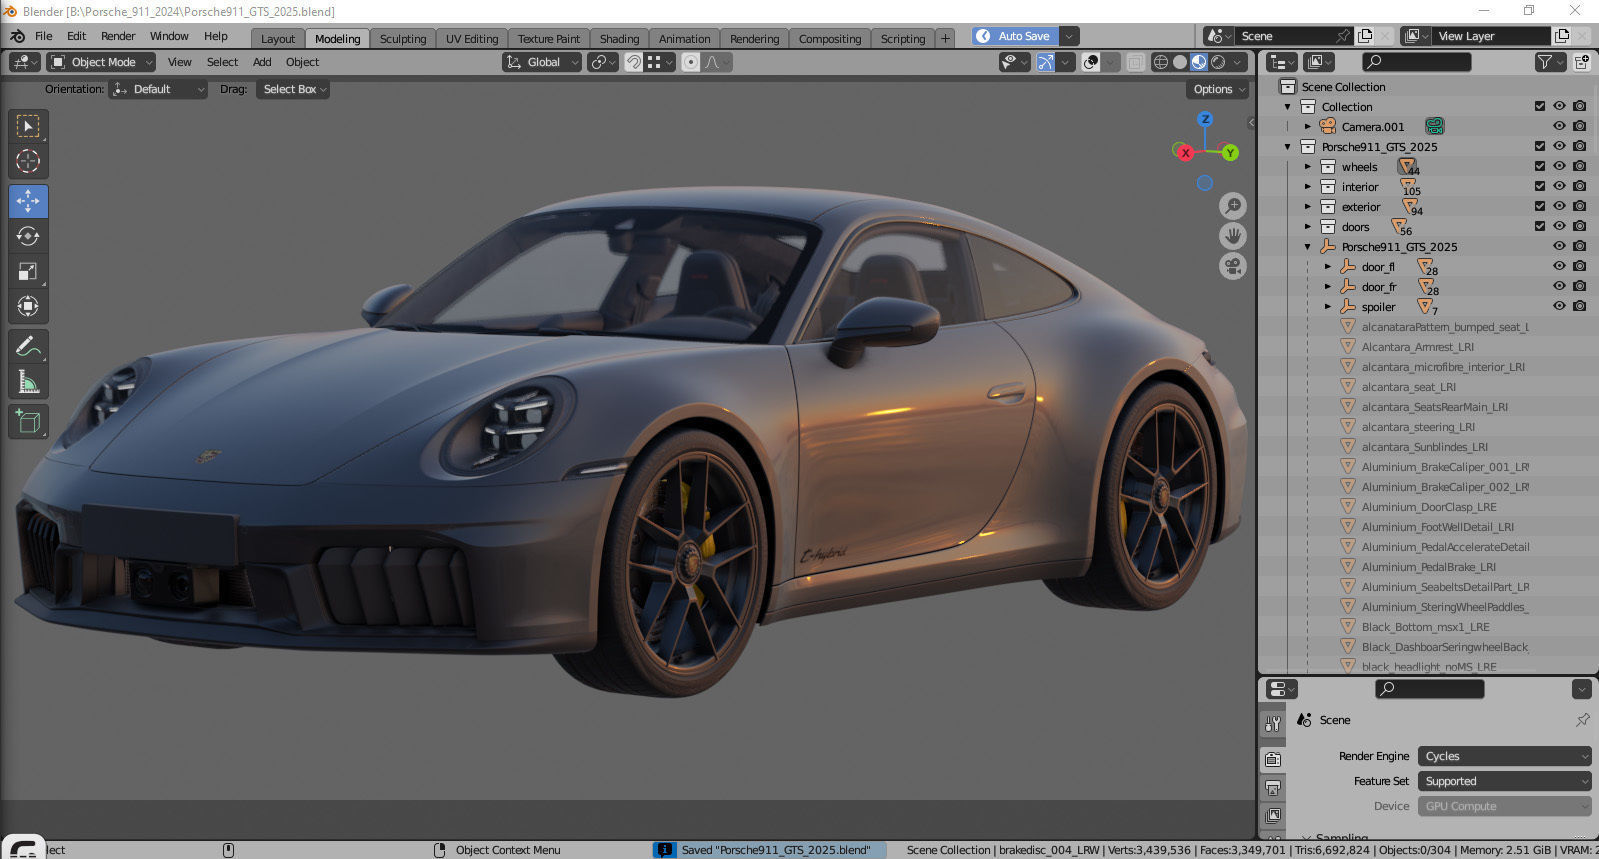Click the new collection icon in outliner
Screen dimensions: 1599x859
pyautogui.click(x=1582, y=62)
